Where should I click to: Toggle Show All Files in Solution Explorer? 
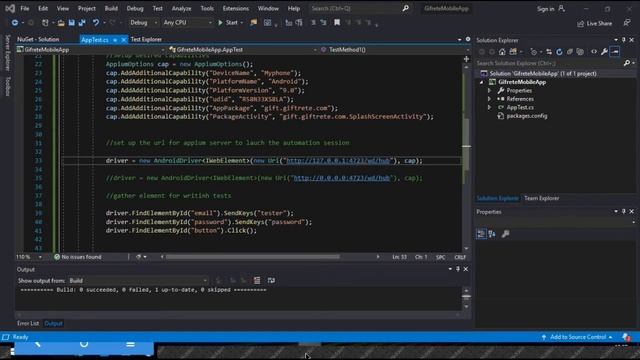coord(580,52)
